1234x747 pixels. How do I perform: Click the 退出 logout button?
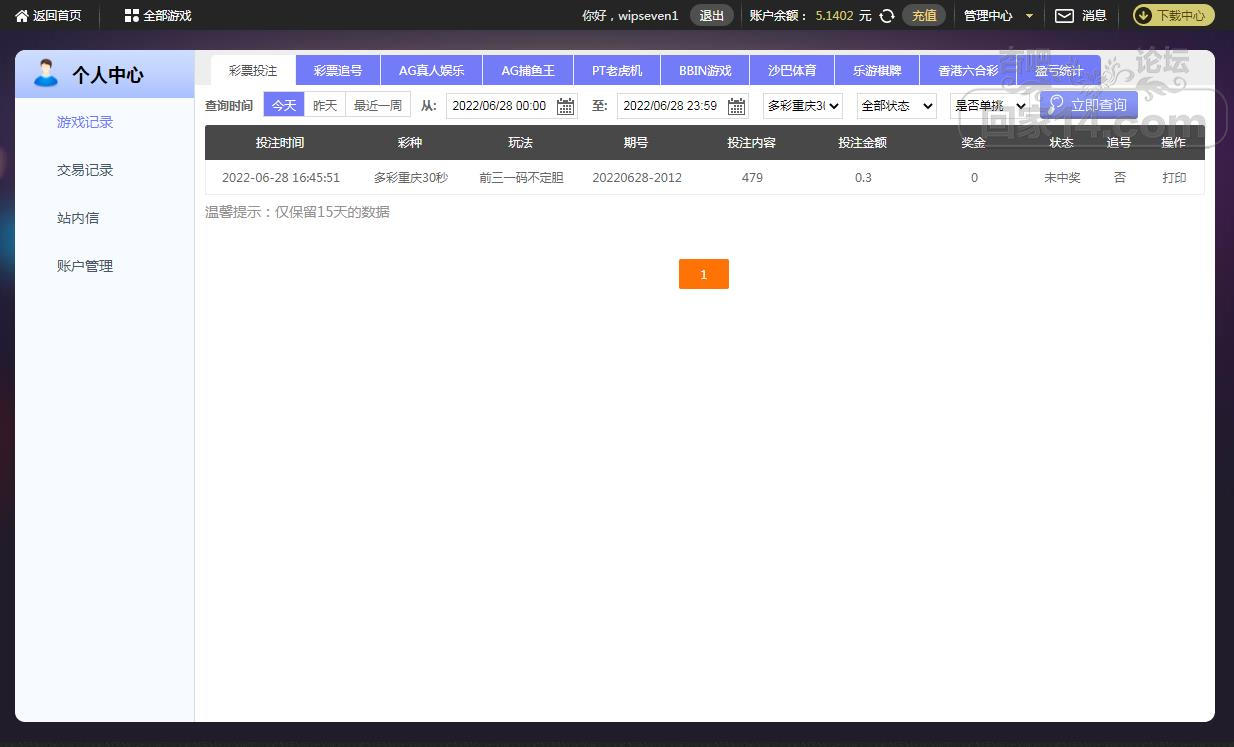(x=712, y=16)
